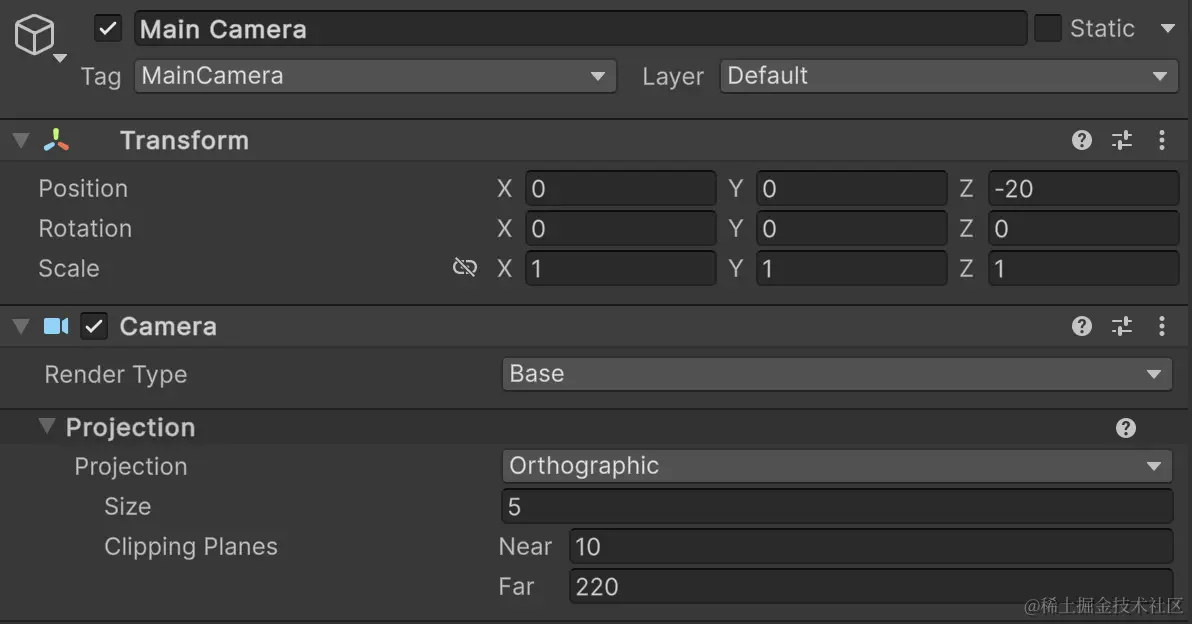Click the Position Z field

[1083, 189]
